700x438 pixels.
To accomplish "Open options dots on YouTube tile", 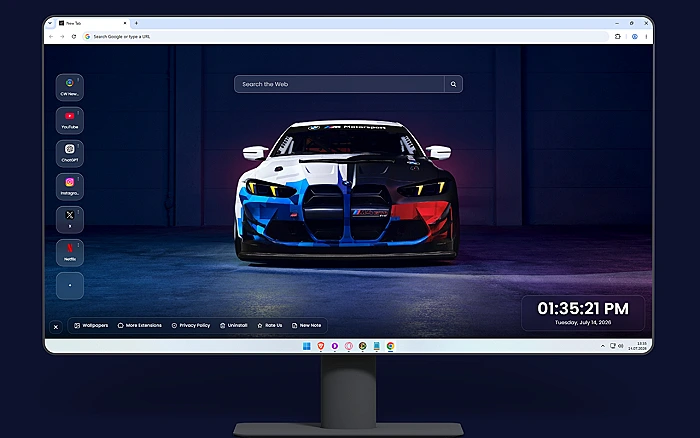I will (x=78, y=113).
